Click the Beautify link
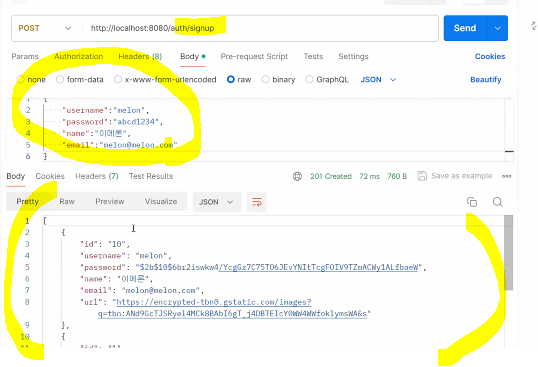538x367 pixels. coord(486,80)
